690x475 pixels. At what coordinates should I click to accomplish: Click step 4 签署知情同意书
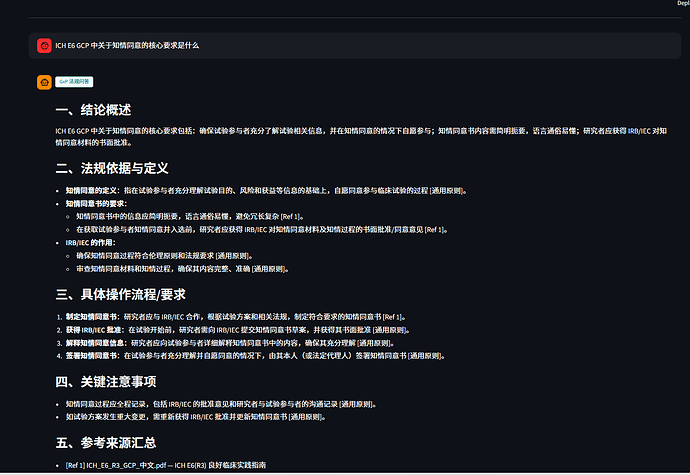click(x=255, y=356)
